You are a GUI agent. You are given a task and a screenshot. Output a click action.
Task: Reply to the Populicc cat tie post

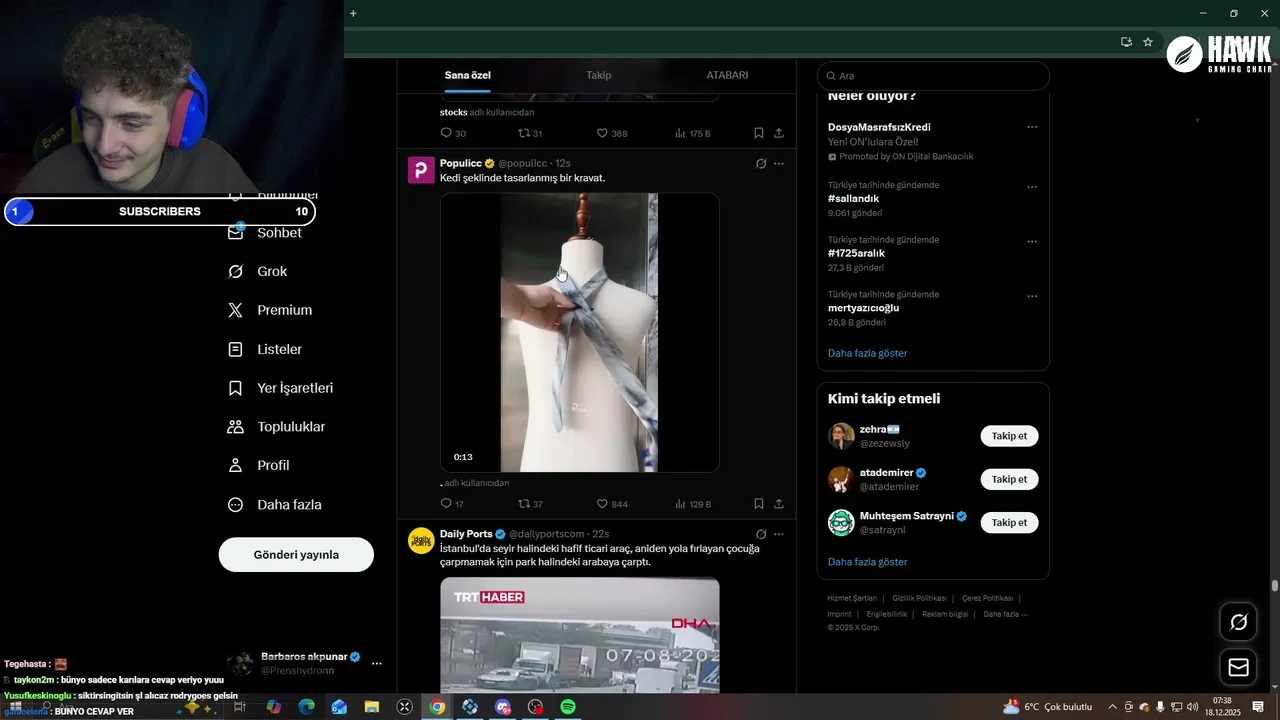(x=452, y=504)
